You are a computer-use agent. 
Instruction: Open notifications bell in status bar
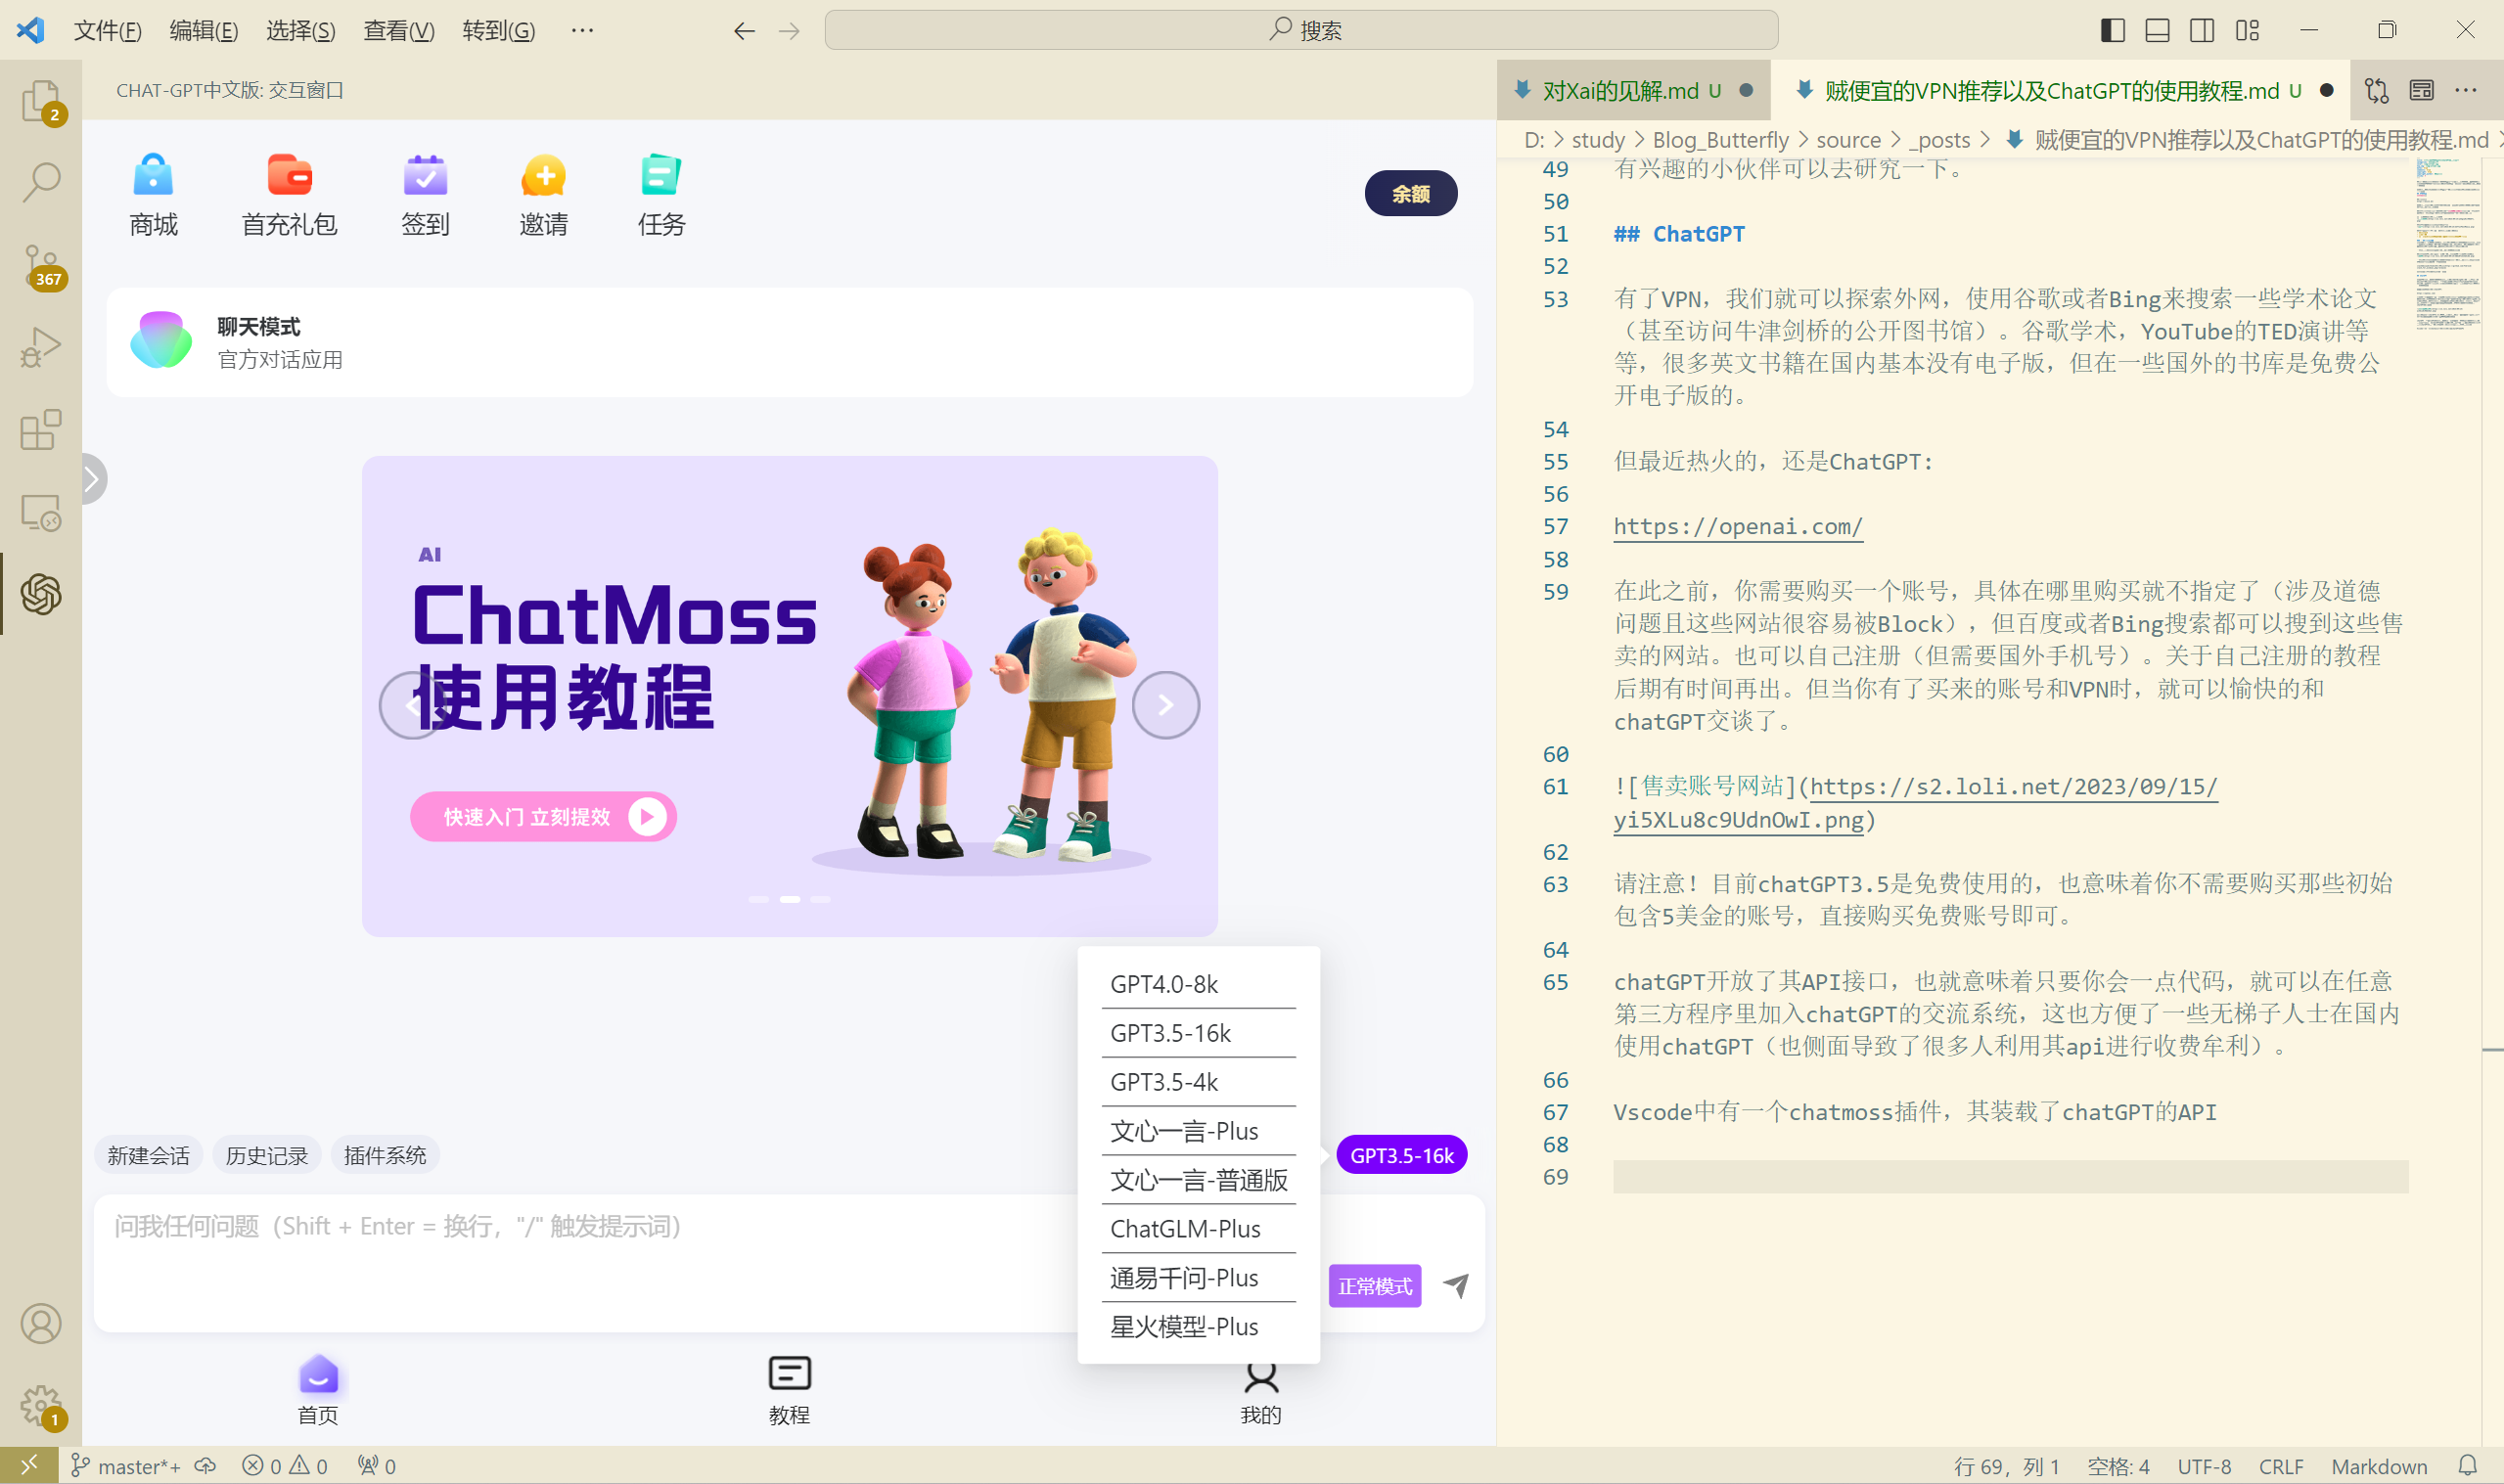[x=2467, y=1465]
